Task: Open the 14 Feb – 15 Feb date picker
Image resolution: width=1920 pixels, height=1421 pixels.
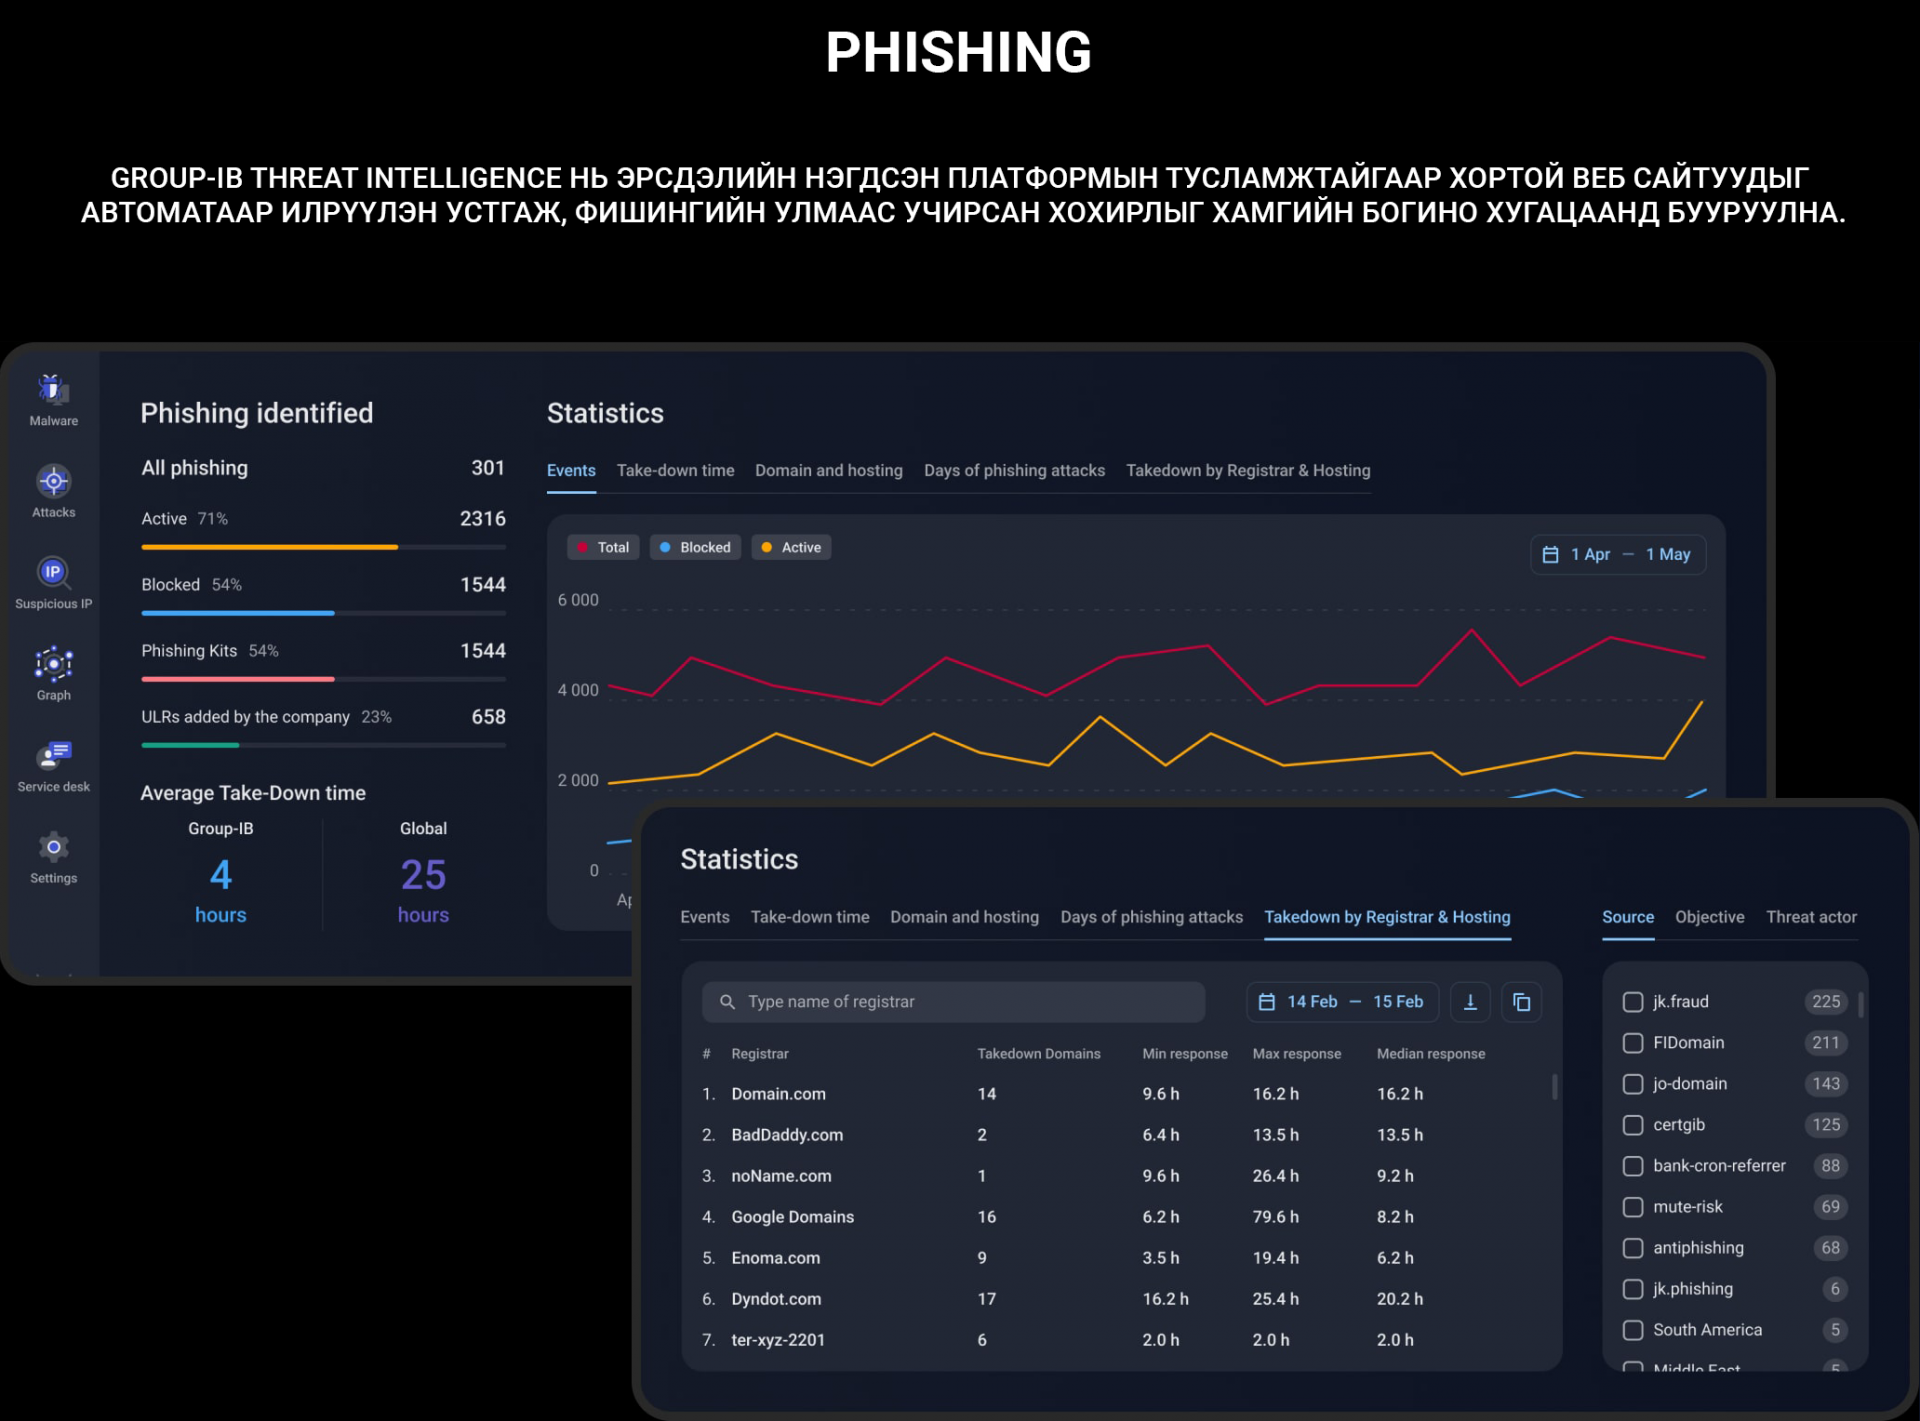Action: 1341,1002
